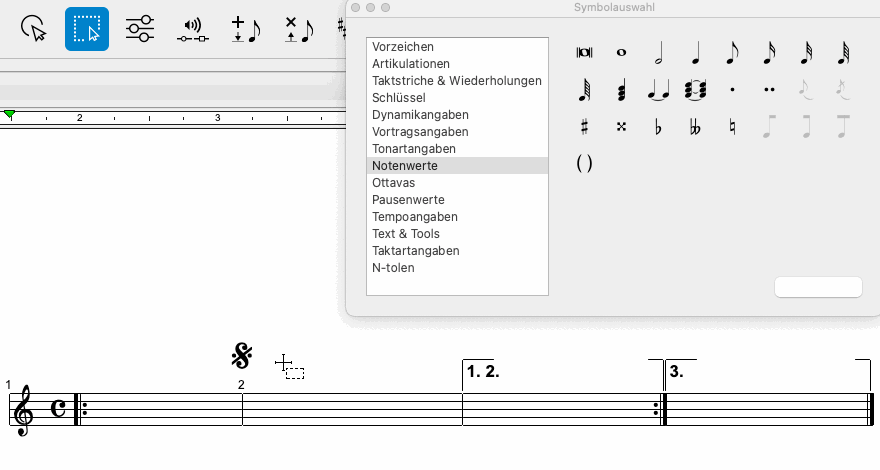Pick the half note symbol

click(x=659, y=53)
